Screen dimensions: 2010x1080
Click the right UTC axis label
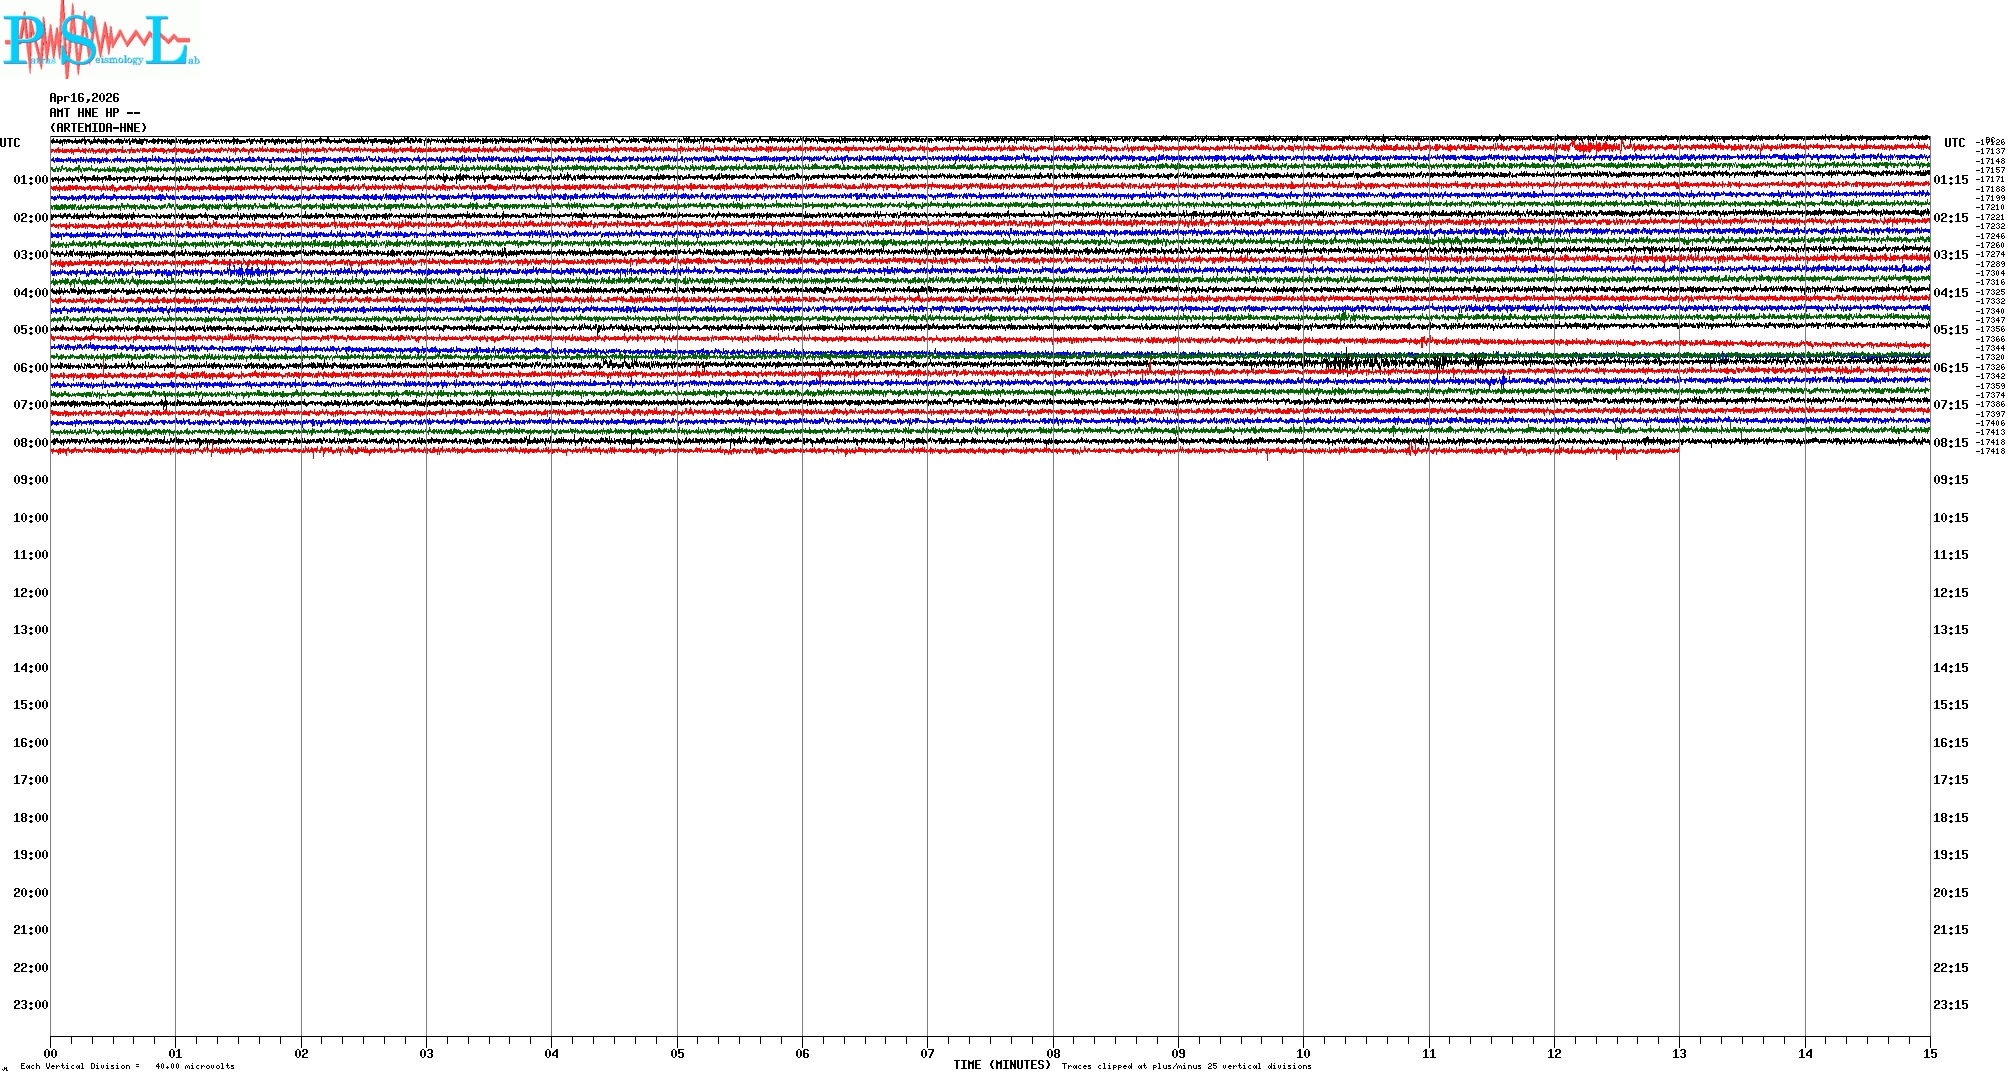(1954, 143)
